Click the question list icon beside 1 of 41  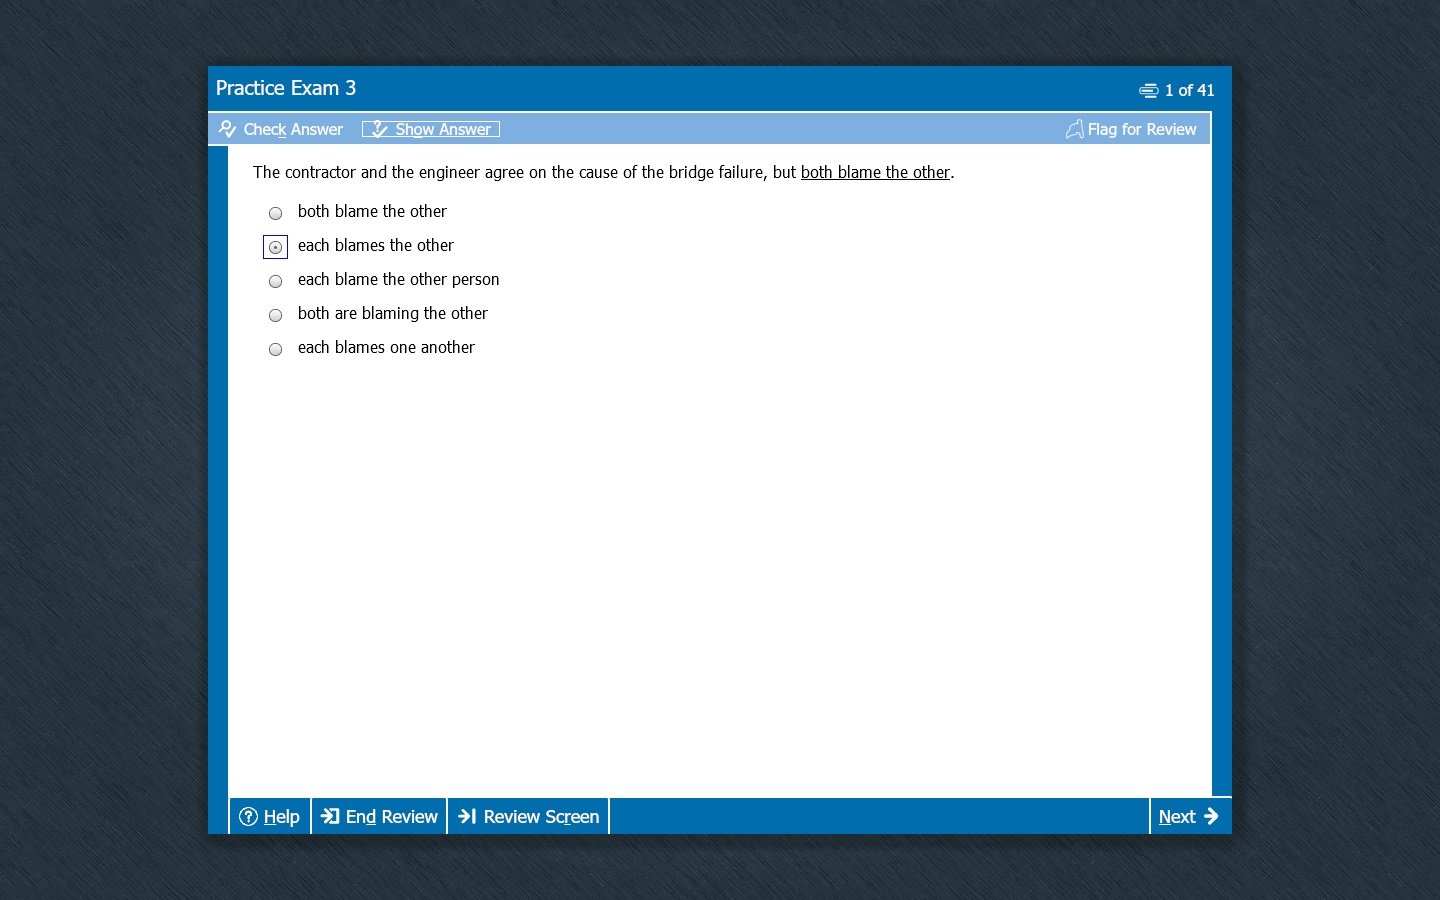[1148, 91]
